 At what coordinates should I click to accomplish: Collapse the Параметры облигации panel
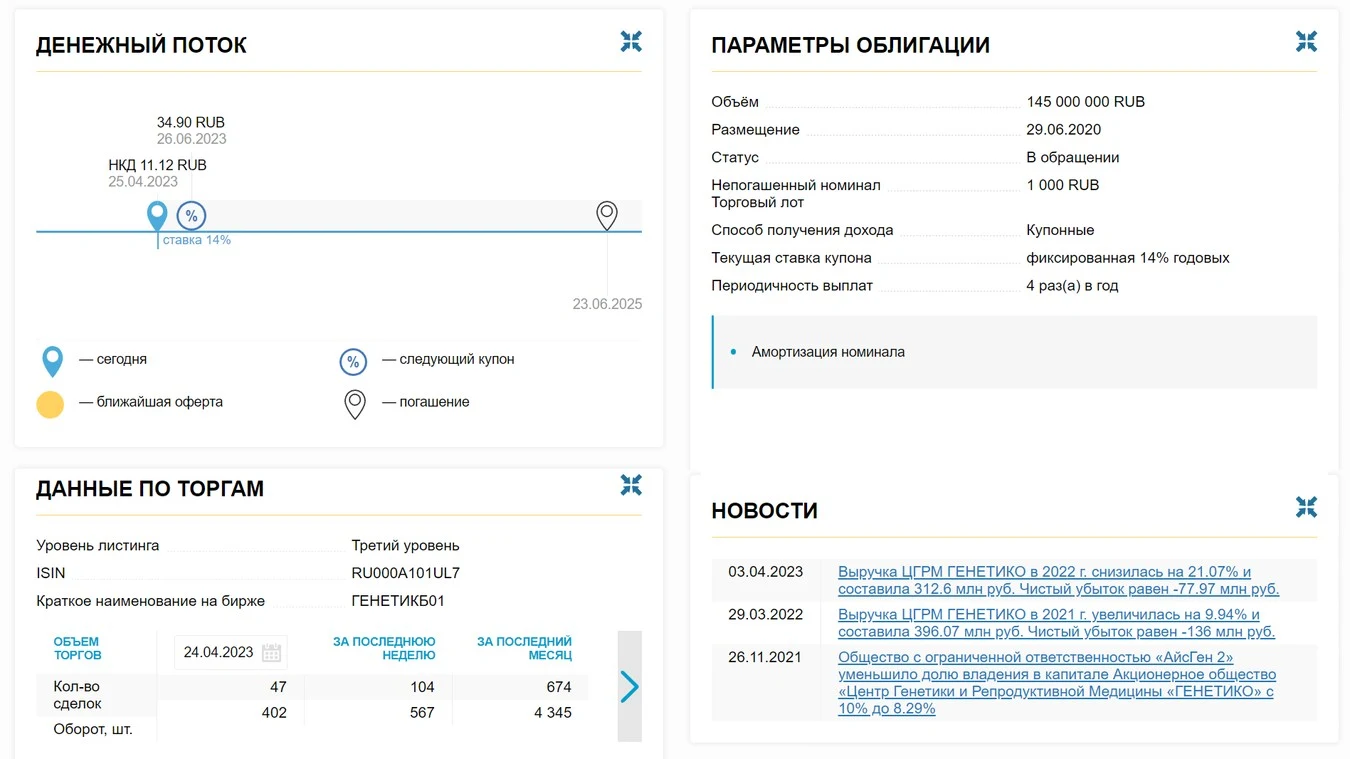1306,41
